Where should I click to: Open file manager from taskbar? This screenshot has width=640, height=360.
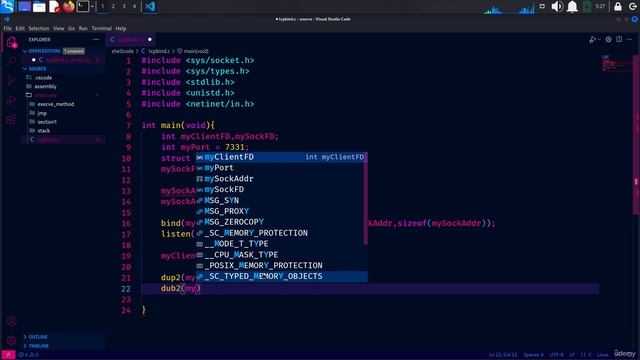pos(39,7)
